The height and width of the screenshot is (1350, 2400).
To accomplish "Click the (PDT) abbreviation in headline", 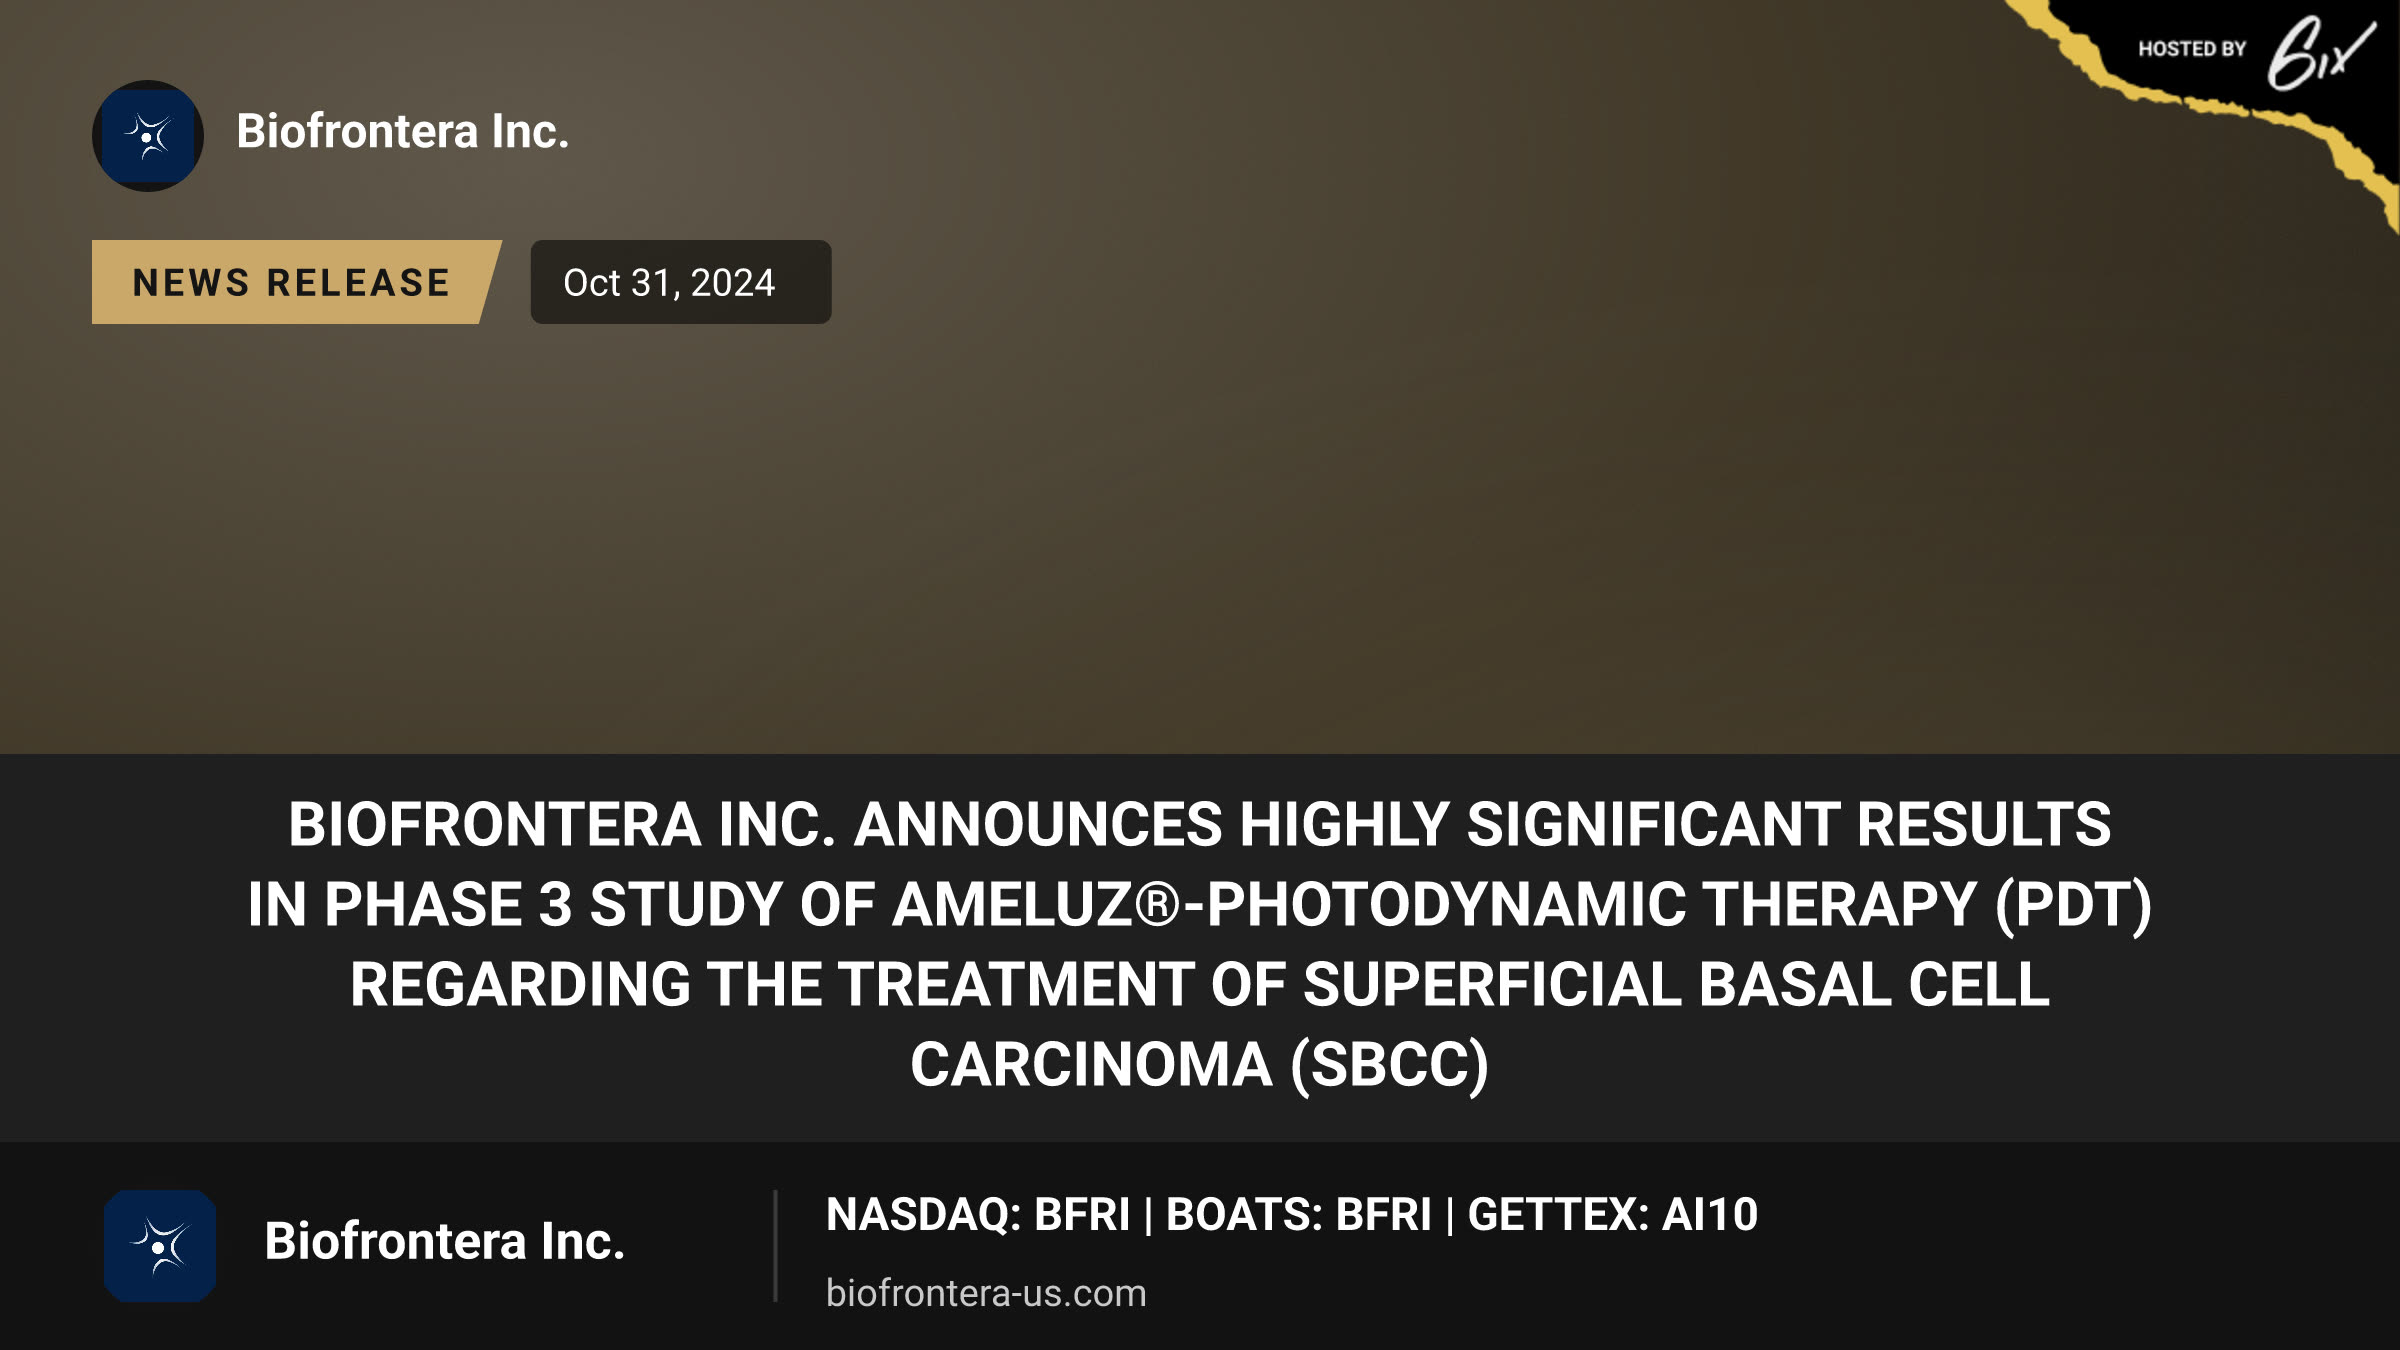I will 2073,906.
